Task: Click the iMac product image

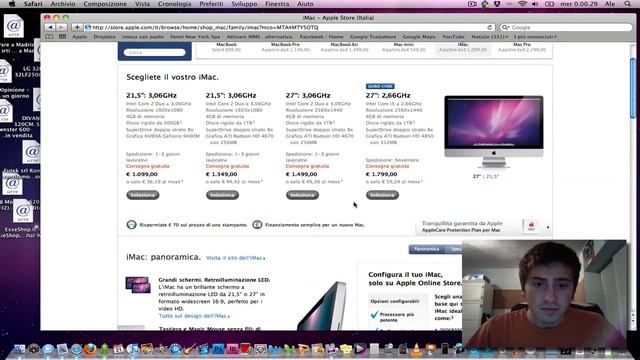Action: click(494, 131)
